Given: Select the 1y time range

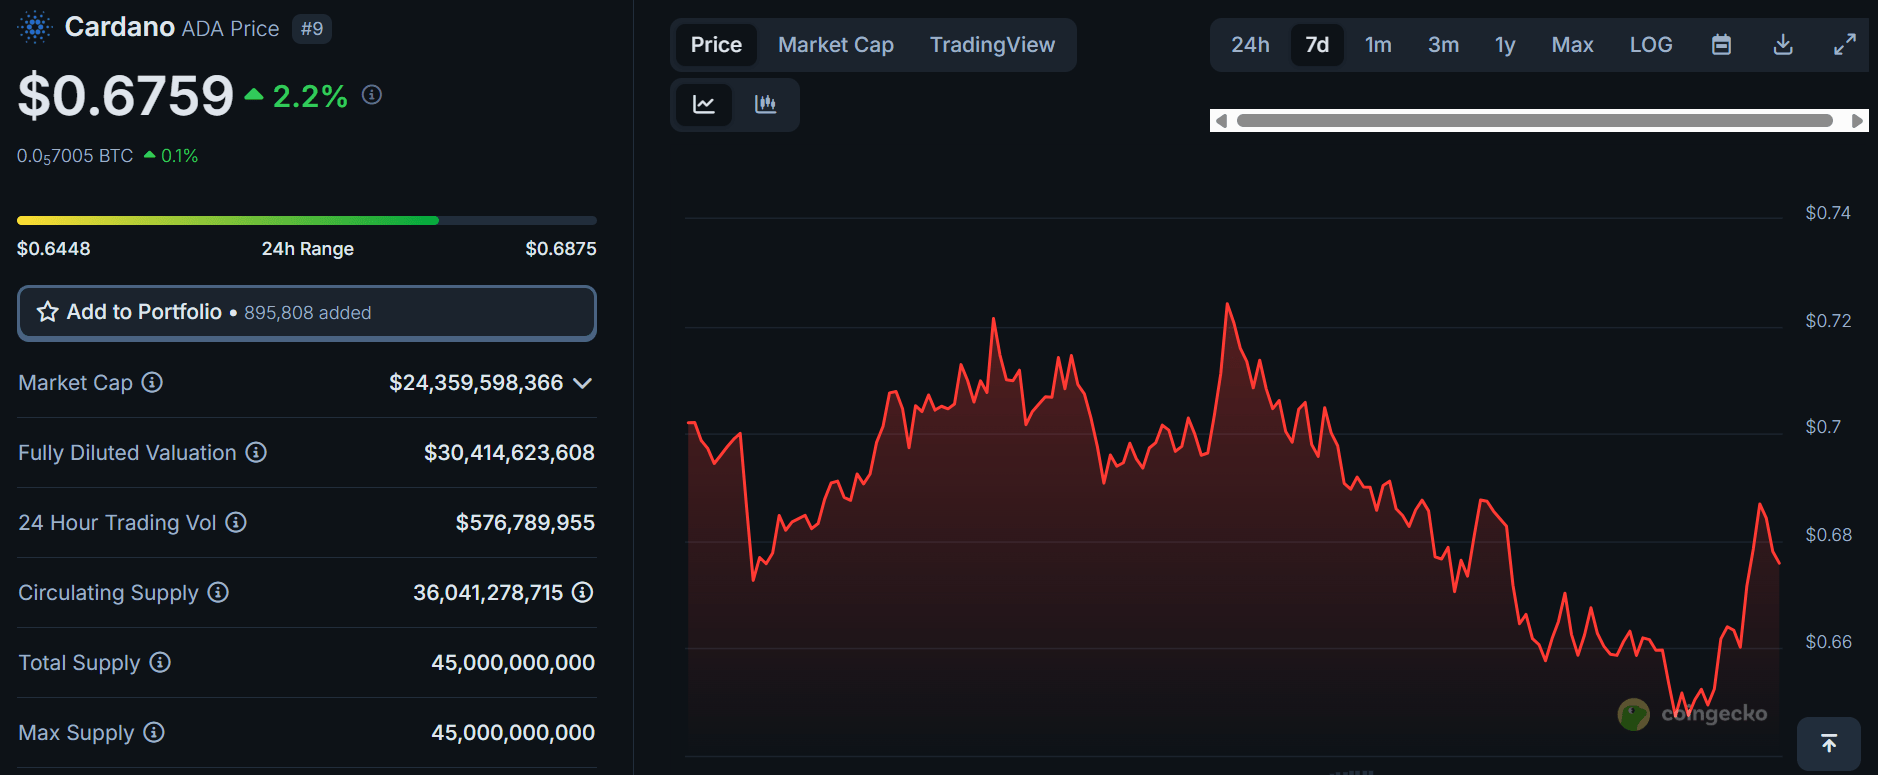Looking at the screenshot, I should pos(1505,45).
